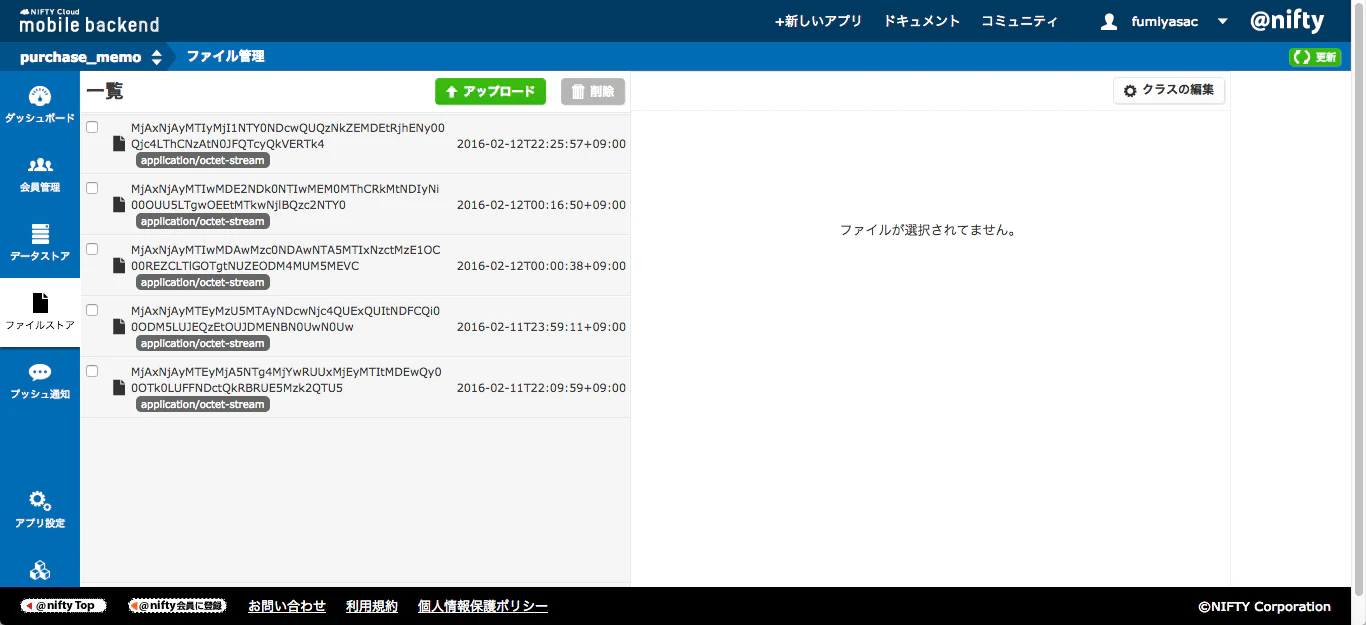Click timestamp 2016-02-11T22:09:59+09:00
The width and height of the screenshot is (1366, 625).
pos(541,388)
